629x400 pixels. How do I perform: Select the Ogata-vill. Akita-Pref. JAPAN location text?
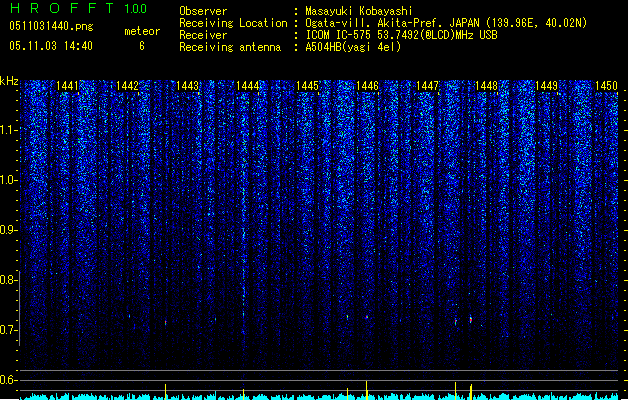click(446, 23)
